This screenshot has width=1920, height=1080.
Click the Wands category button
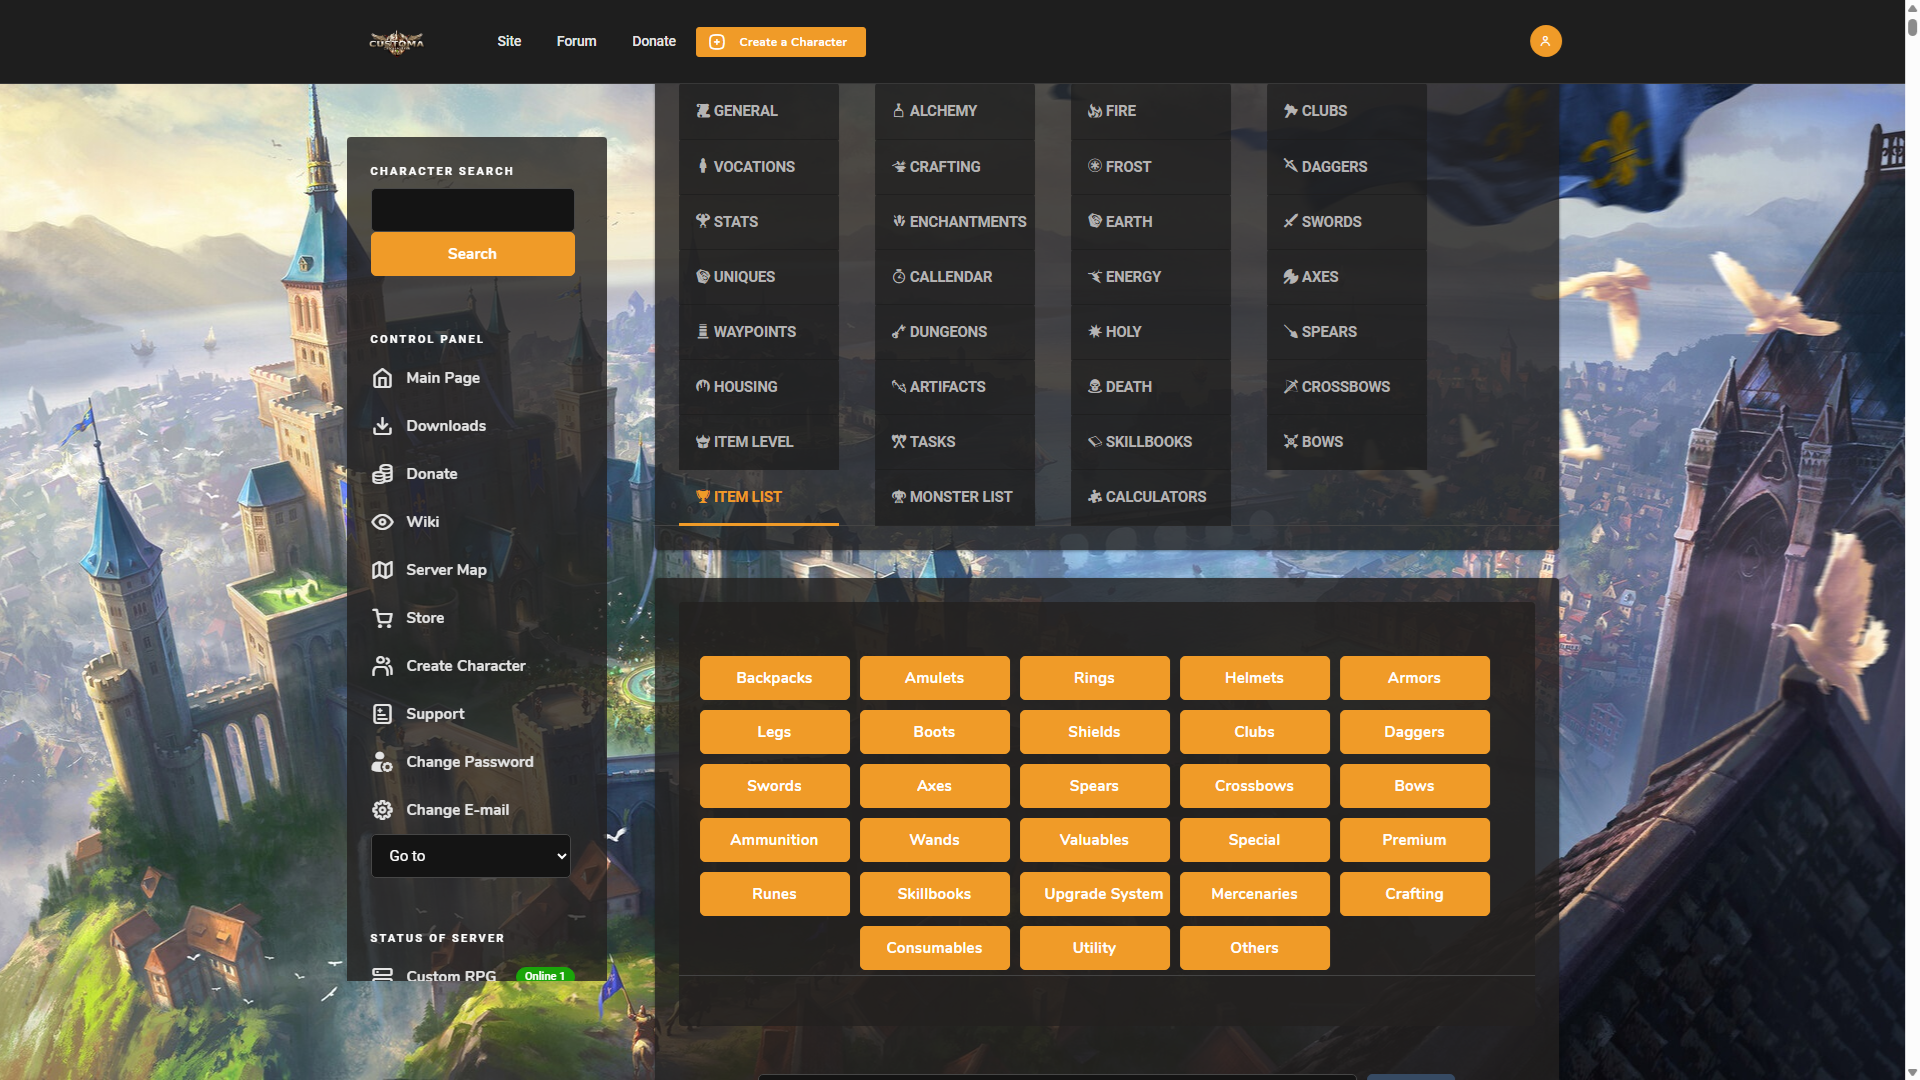[x=935, y=840]
